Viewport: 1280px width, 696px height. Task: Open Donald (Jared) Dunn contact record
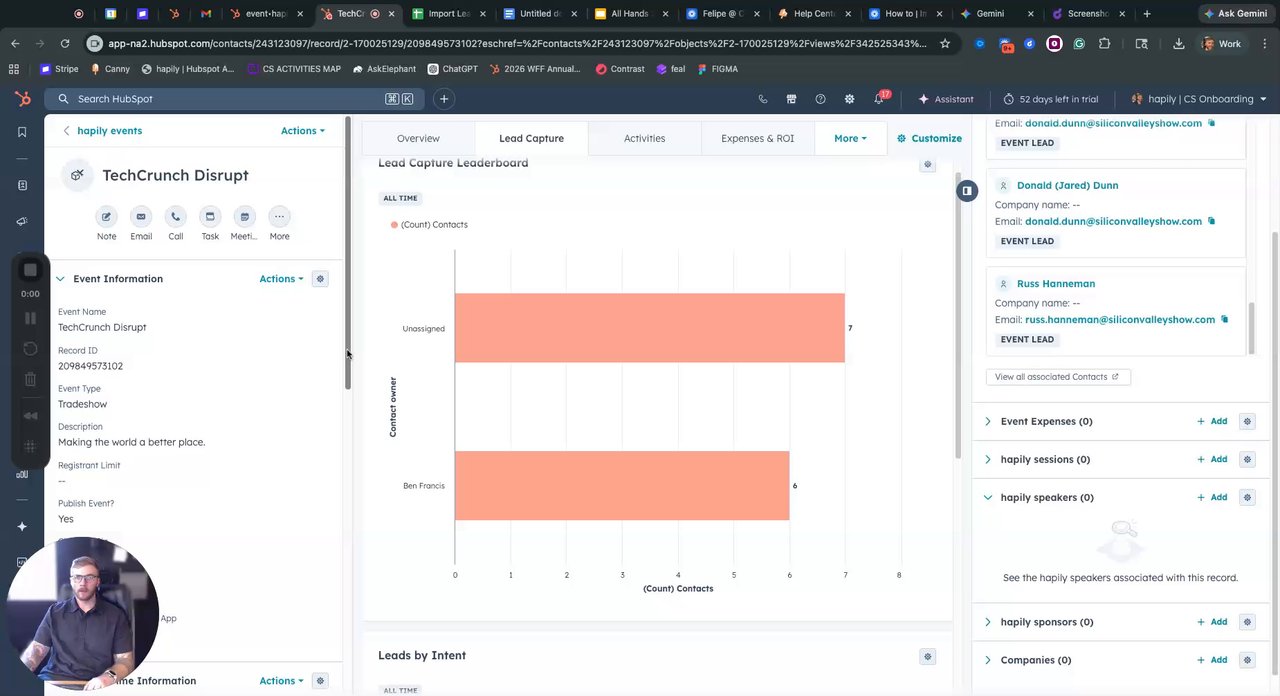[x=1067, y=185]
